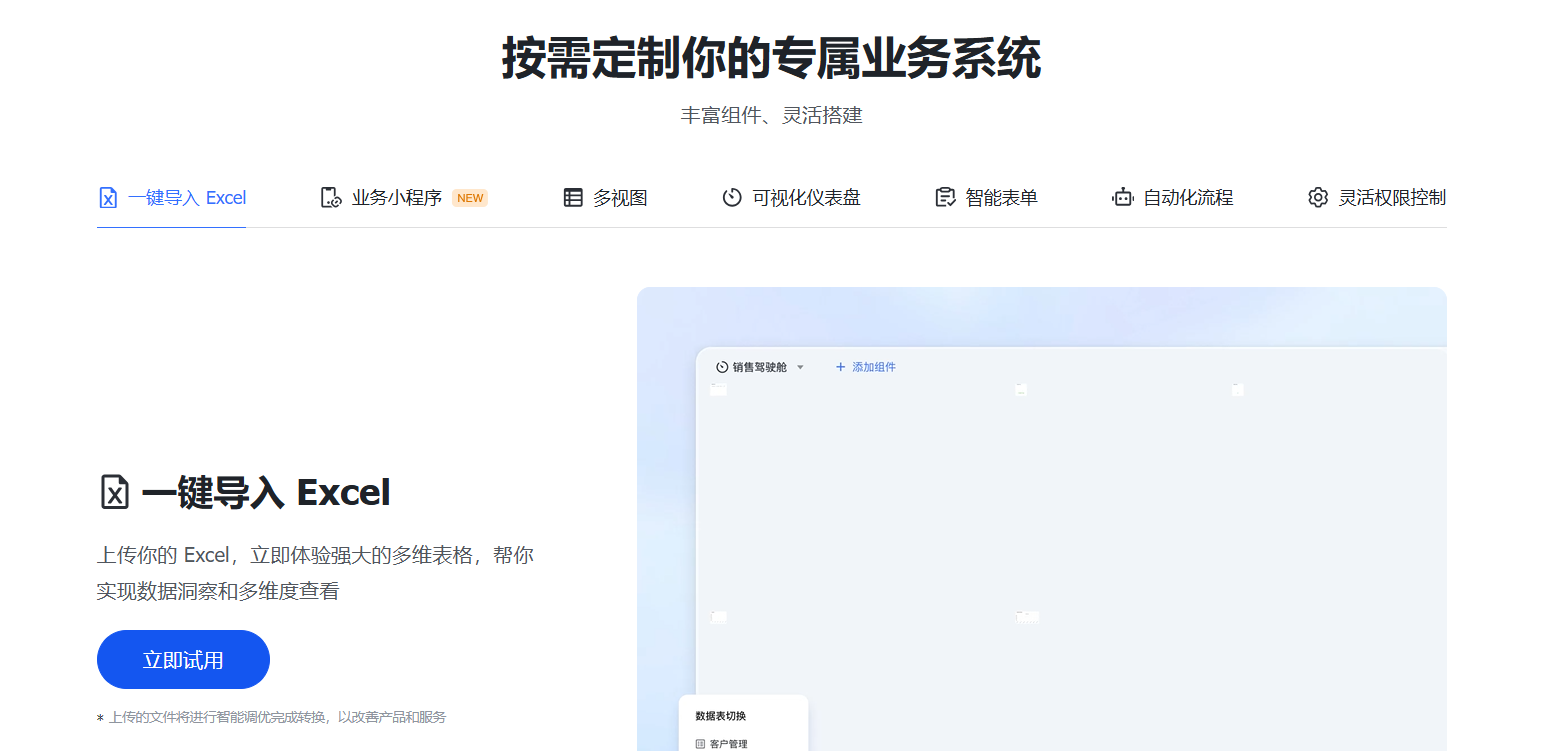Click the 添加组件 link

(872, 367)
